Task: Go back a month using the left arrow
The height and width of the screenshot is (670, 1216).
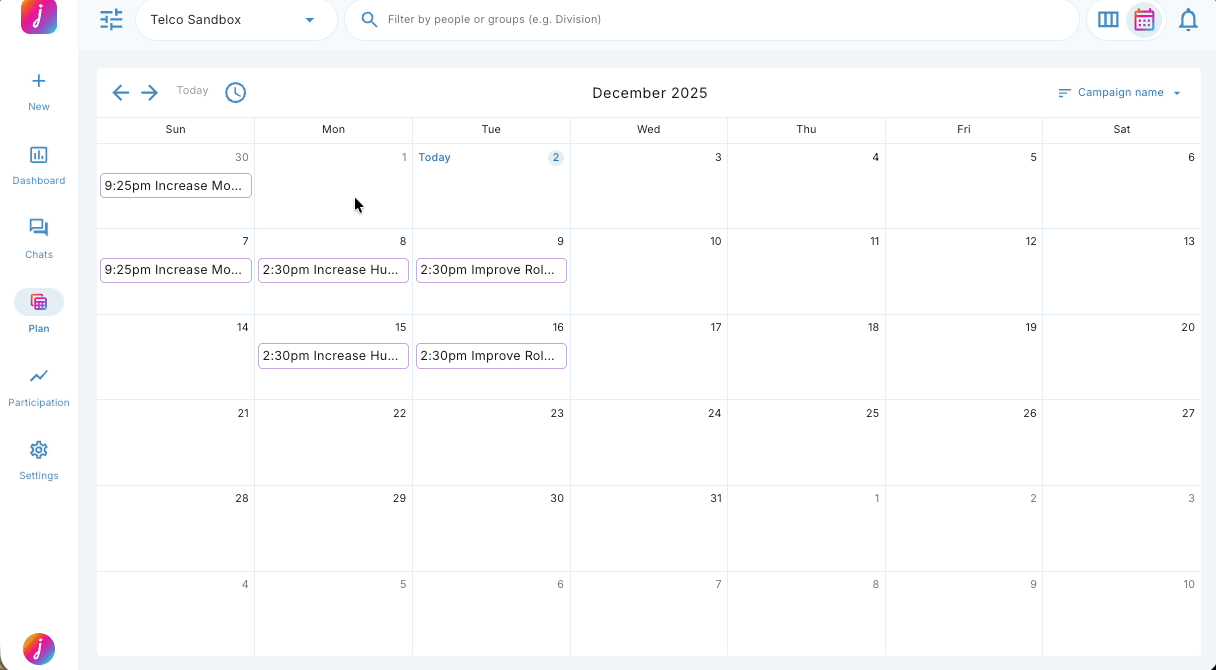Action: tap(120, 92)
